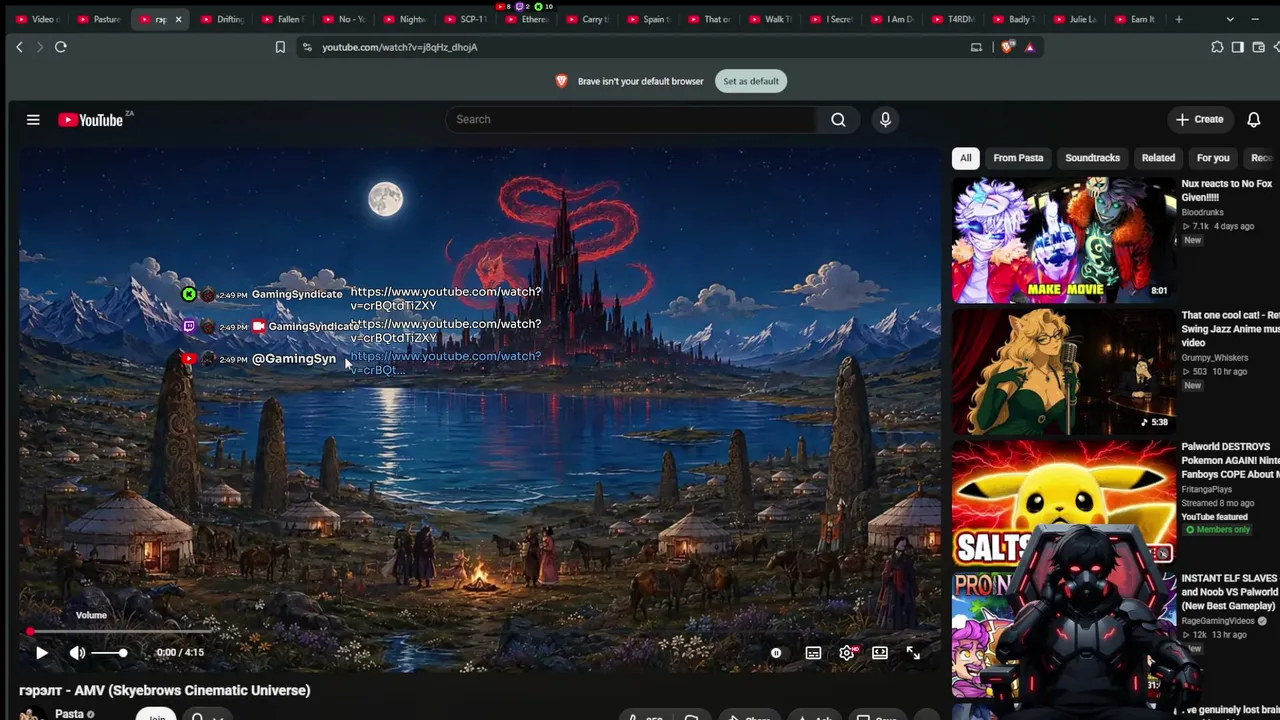This screenshot has width=1280, height=720.
Task: Open the Brave Wallet icon
Action: (1259, 47)
